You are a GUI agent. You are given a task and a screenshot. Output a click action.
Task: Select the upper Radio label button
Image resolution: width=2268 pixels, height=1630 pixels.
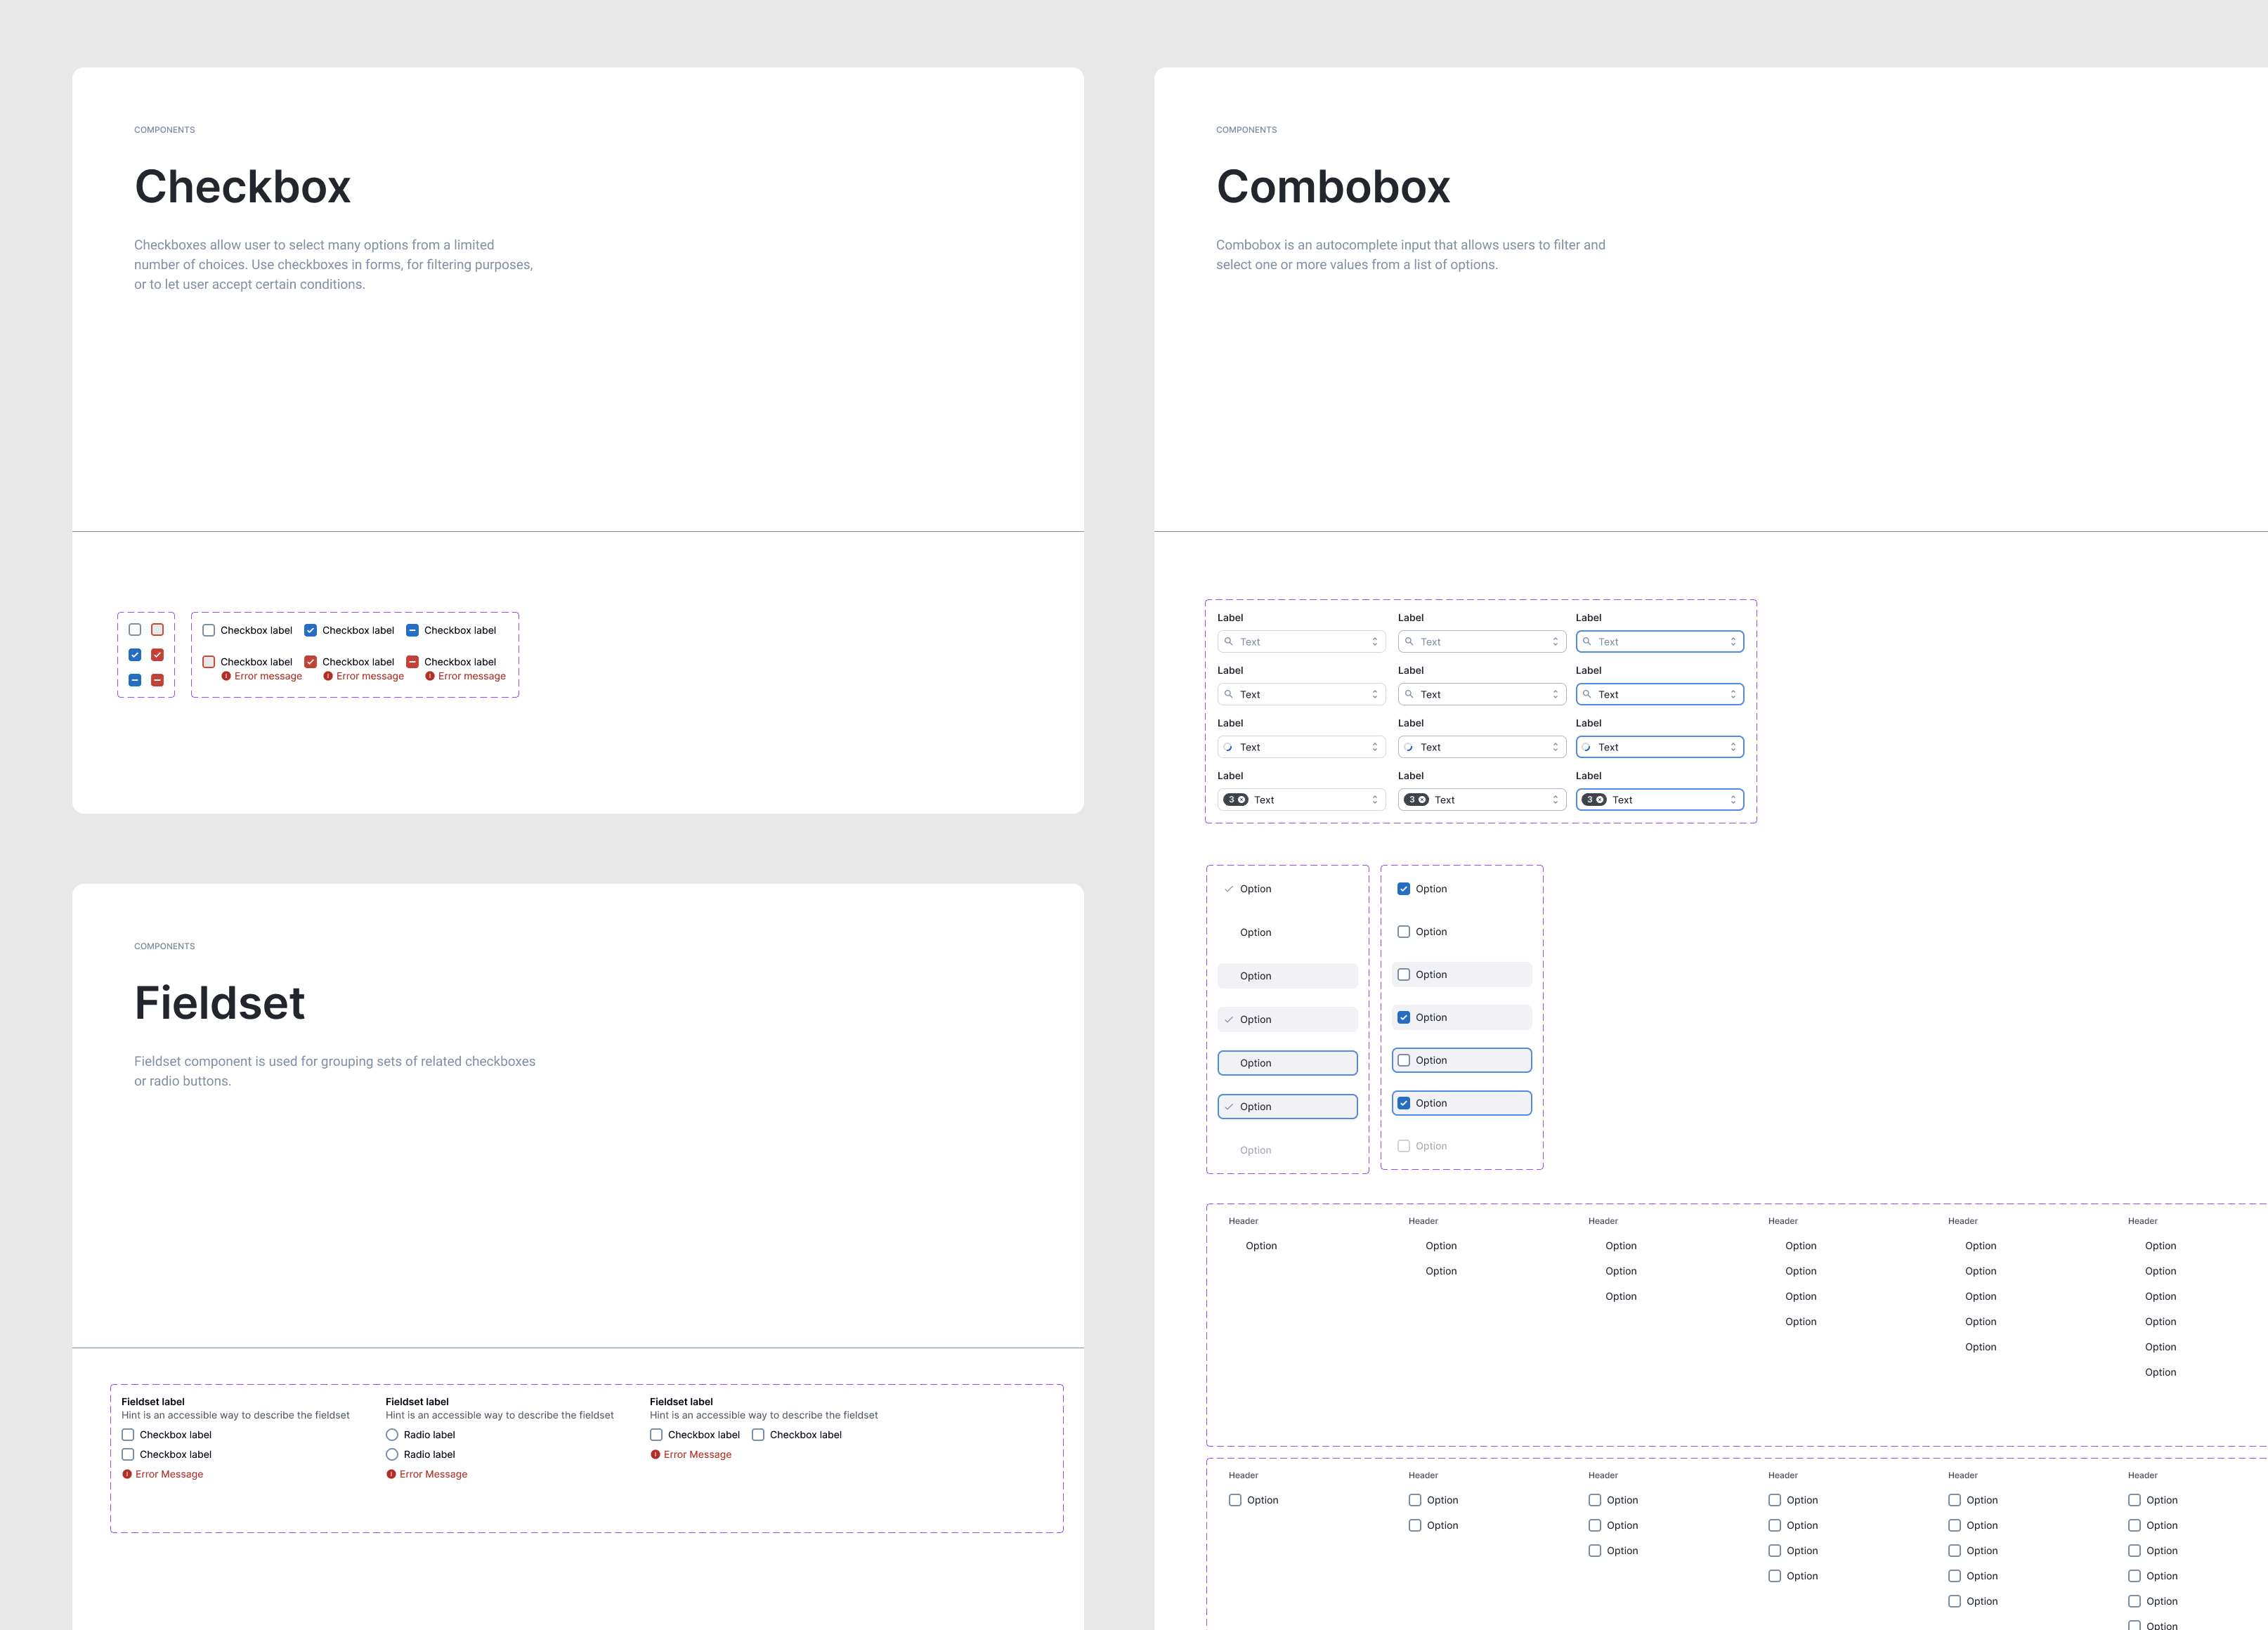(x=392, y=1435)
